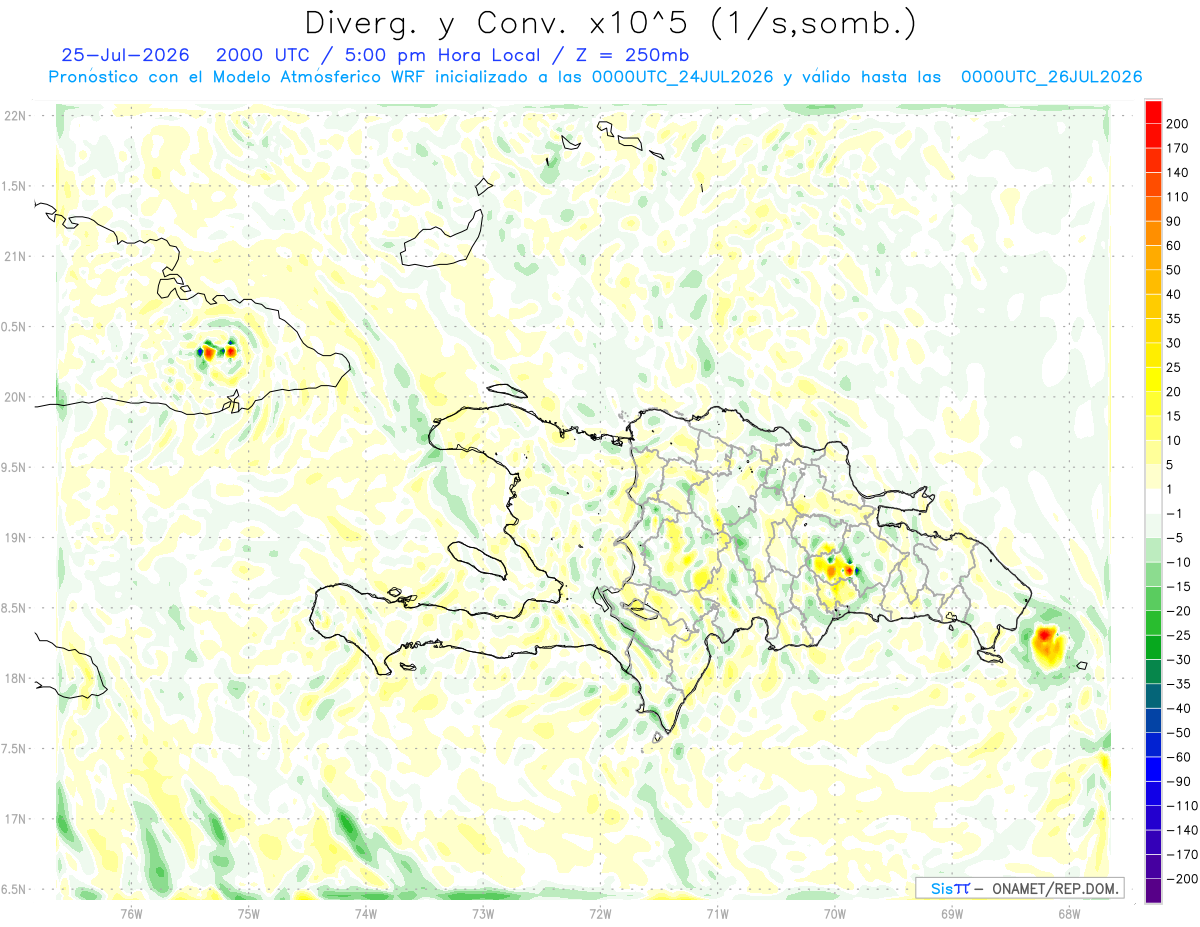Click the positive '110' color scale label
The width and height of the screenshot is (1200, 927).
point(1178,197)
